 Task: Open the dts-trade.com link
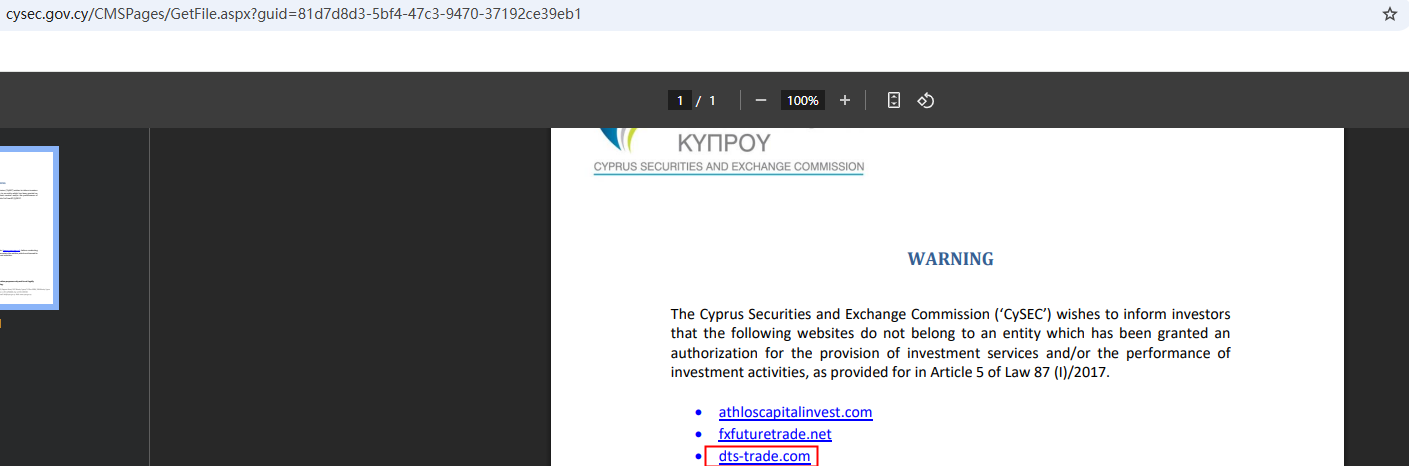coord(764,456)
